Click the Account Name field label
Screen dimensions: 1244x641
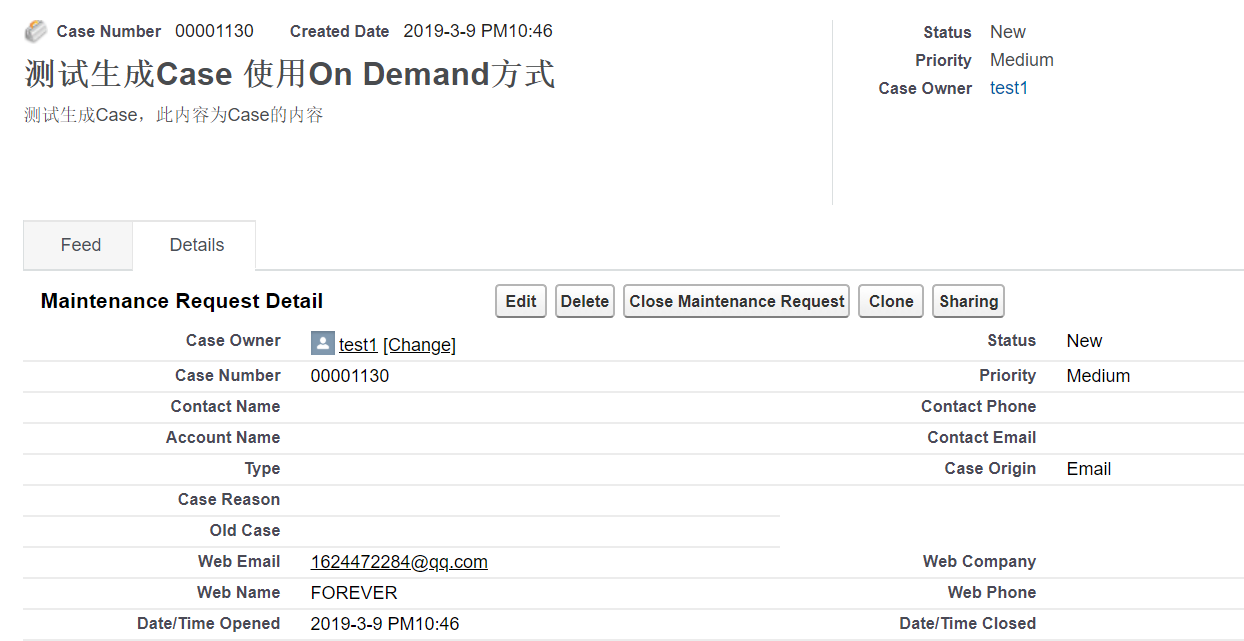coord(223,437)
